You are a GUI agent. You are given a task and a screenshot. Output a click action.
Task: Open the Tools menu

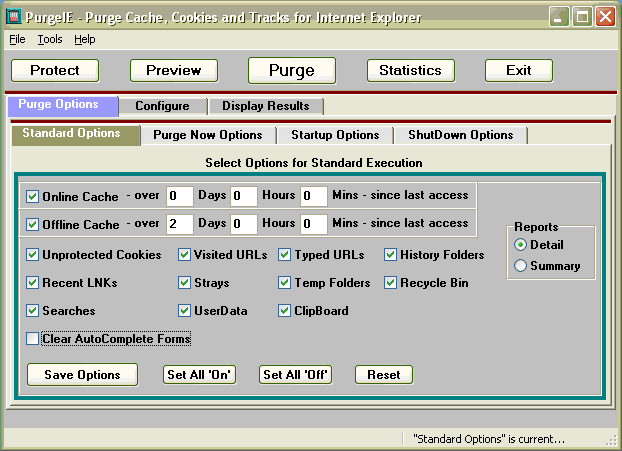point(50,39)
